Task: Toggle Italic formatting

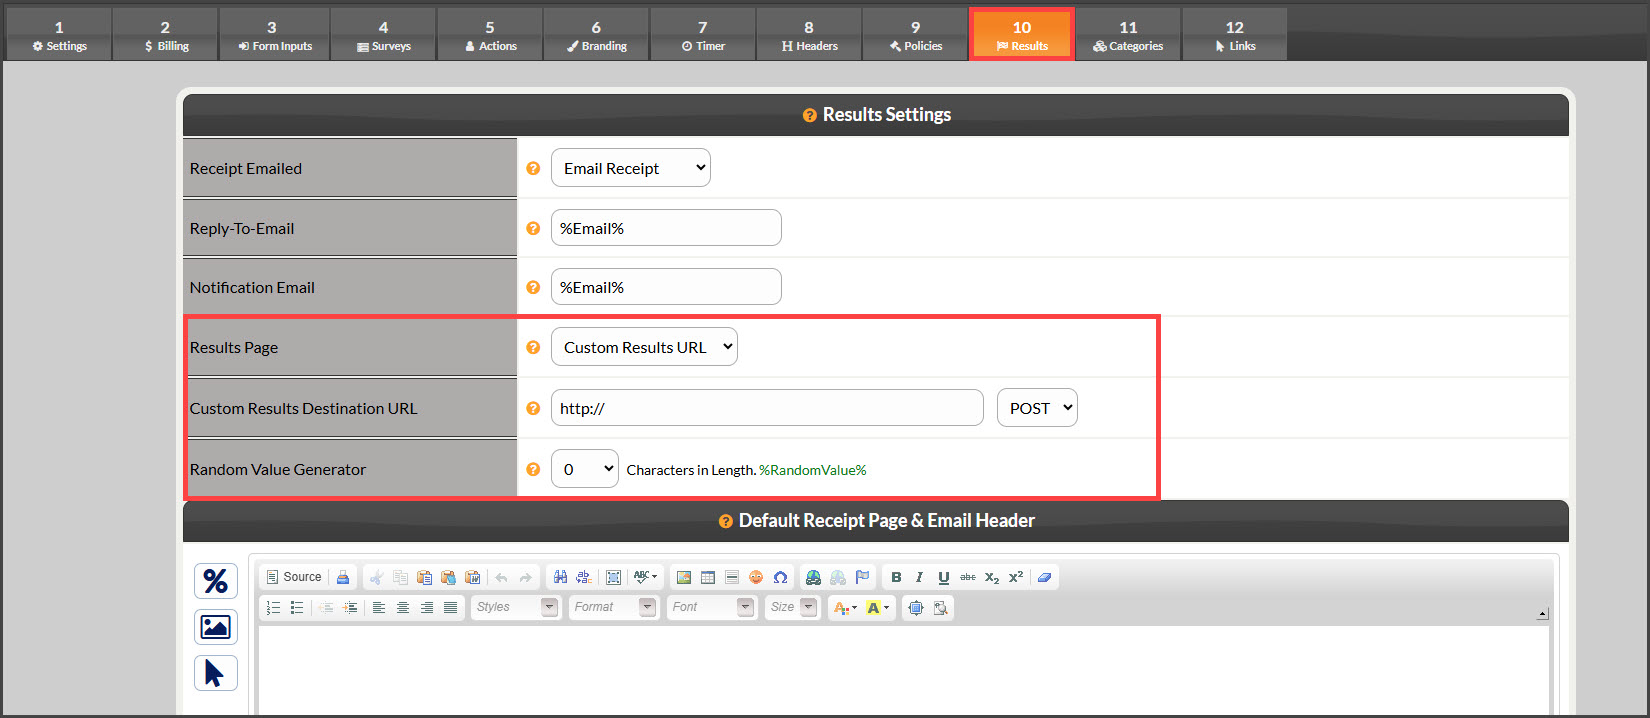Action: (x=919, y=577)
